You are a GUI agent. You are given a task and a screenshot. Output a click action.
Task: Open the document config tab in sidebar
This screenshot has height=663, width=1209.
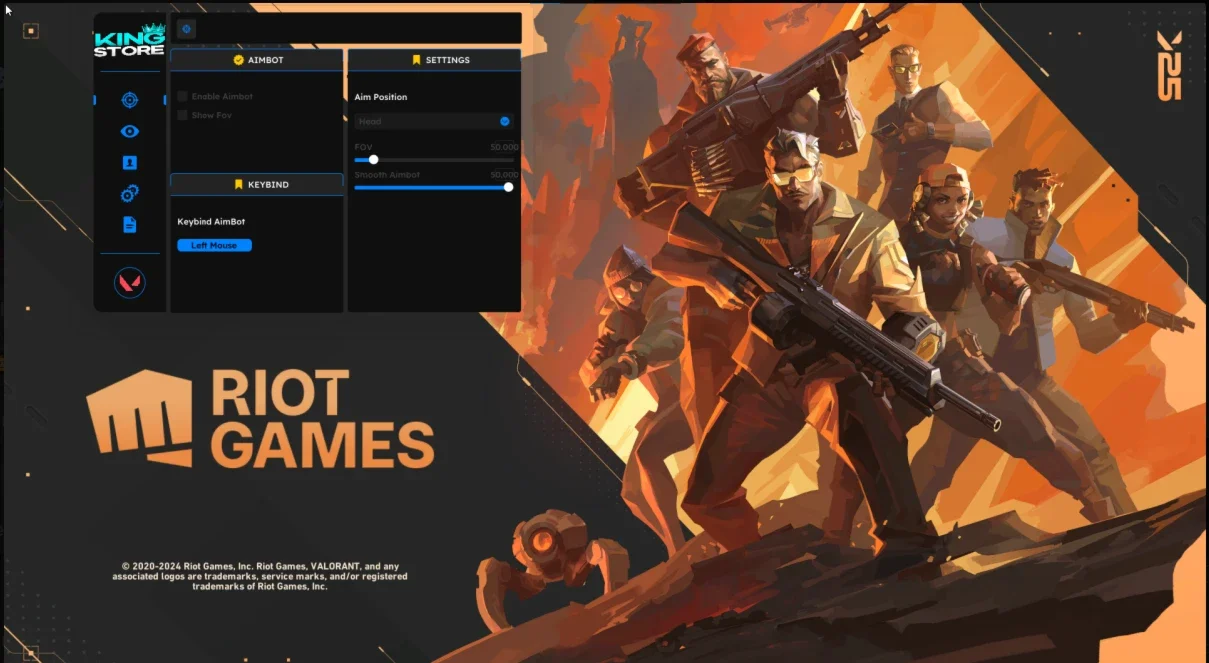coord(129,225)
